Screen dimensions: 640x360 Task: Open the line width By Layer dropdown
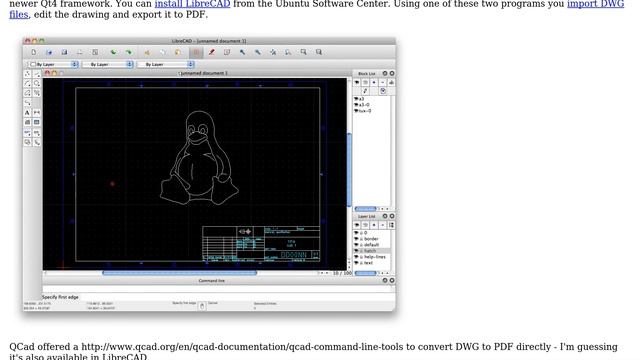click(108, 64)
